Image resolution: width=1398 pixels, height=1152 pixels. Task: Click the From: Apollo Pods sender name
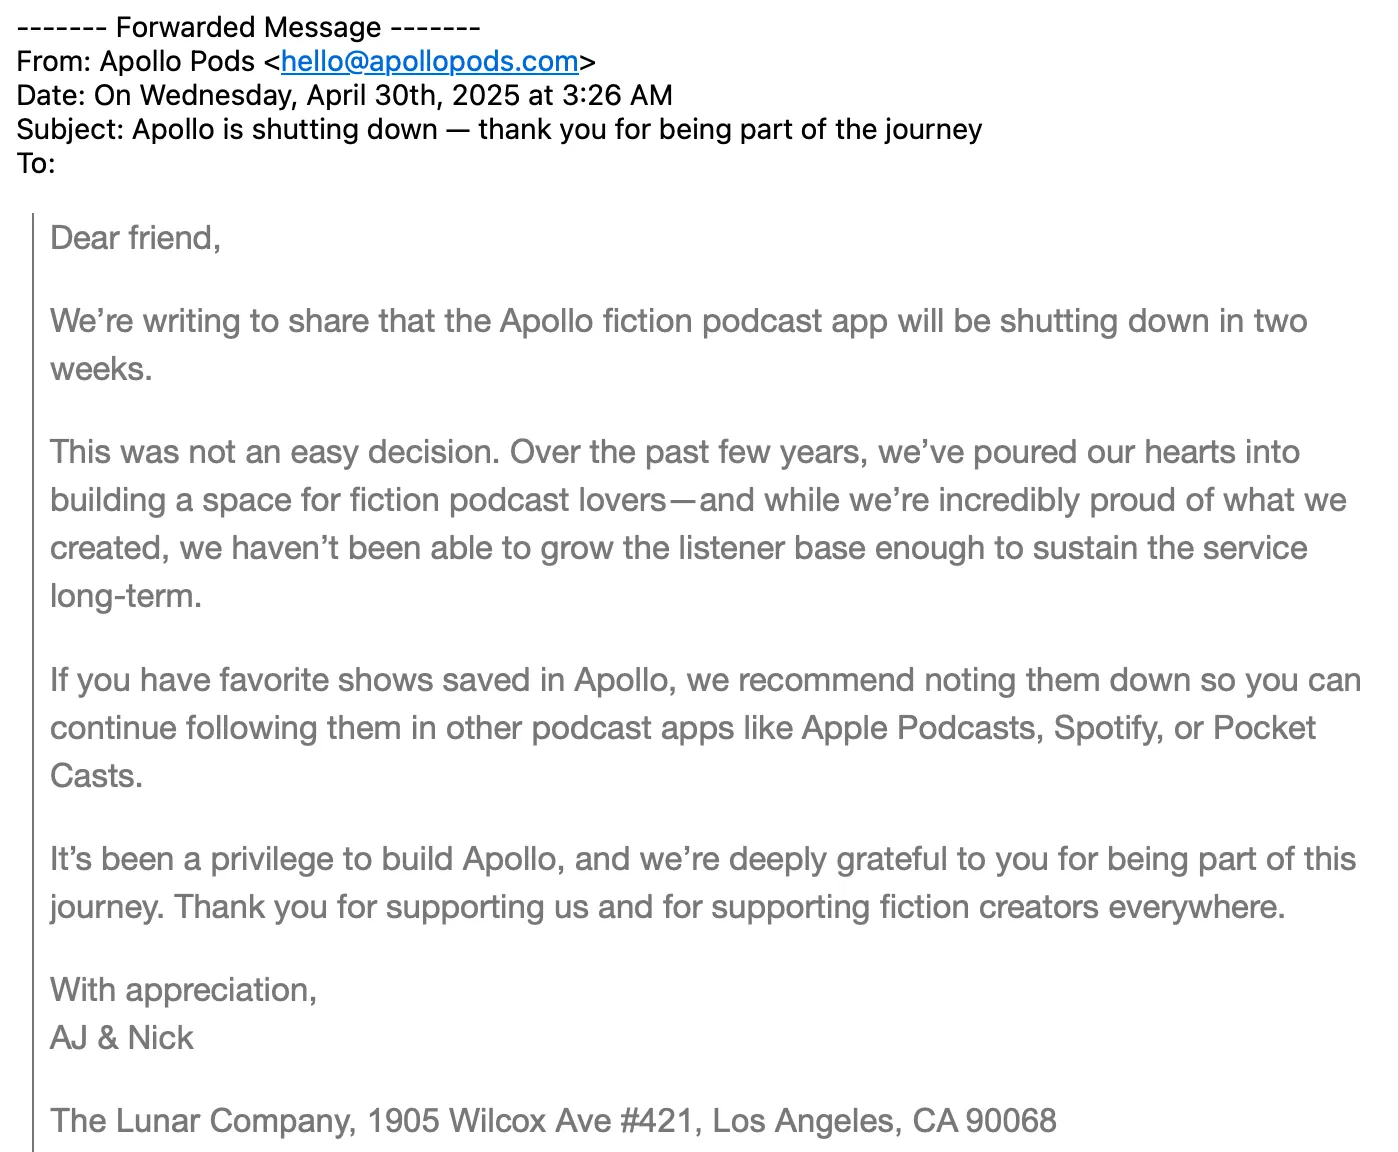[x=177, y=61]
